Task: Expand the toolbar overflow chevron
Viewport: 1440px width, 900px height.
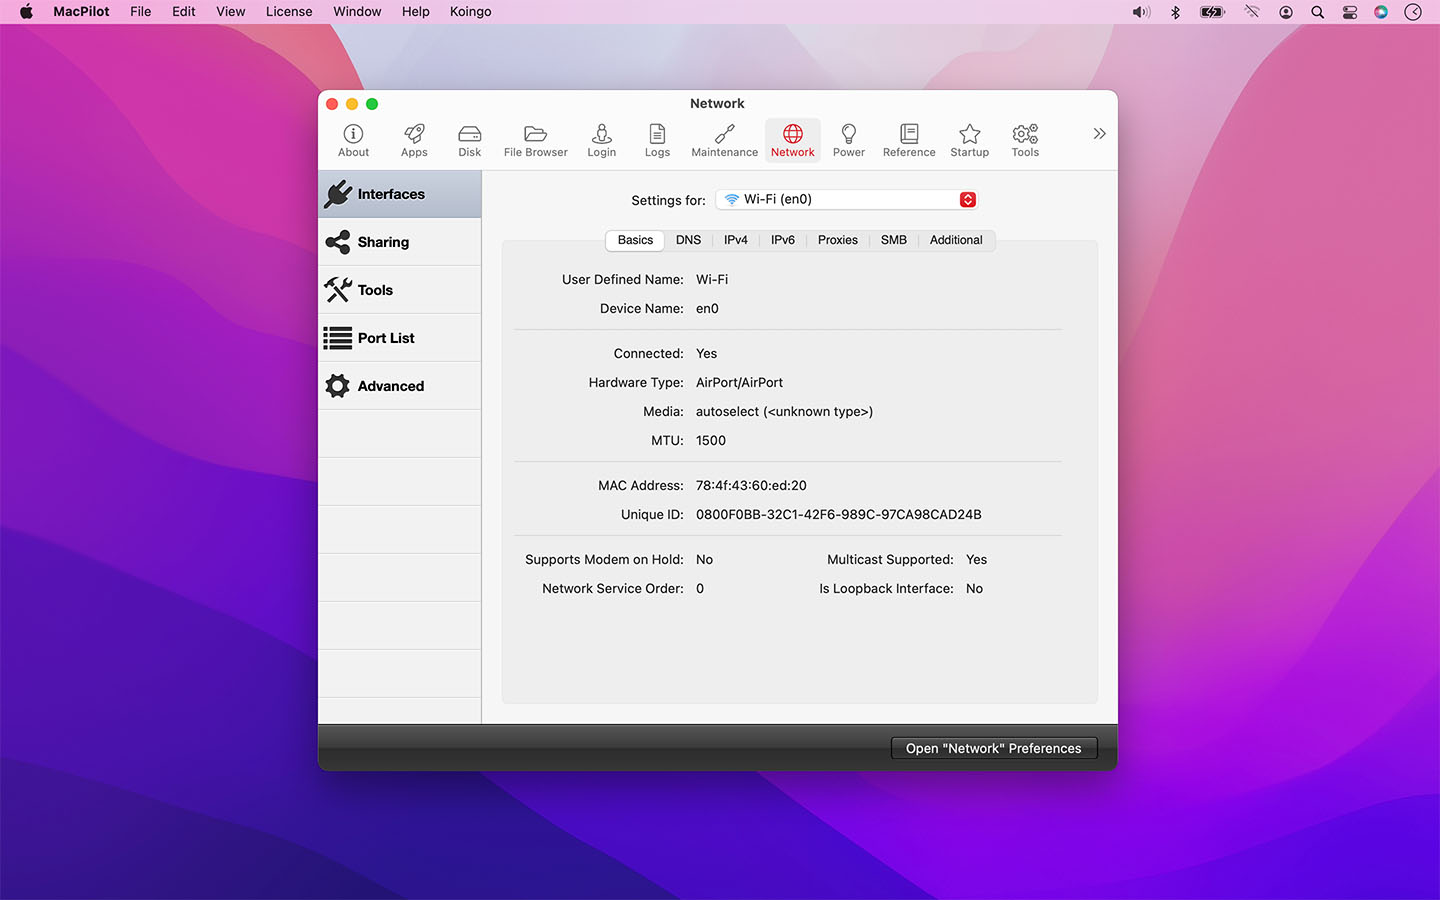Action: (x=1099, y=134)
